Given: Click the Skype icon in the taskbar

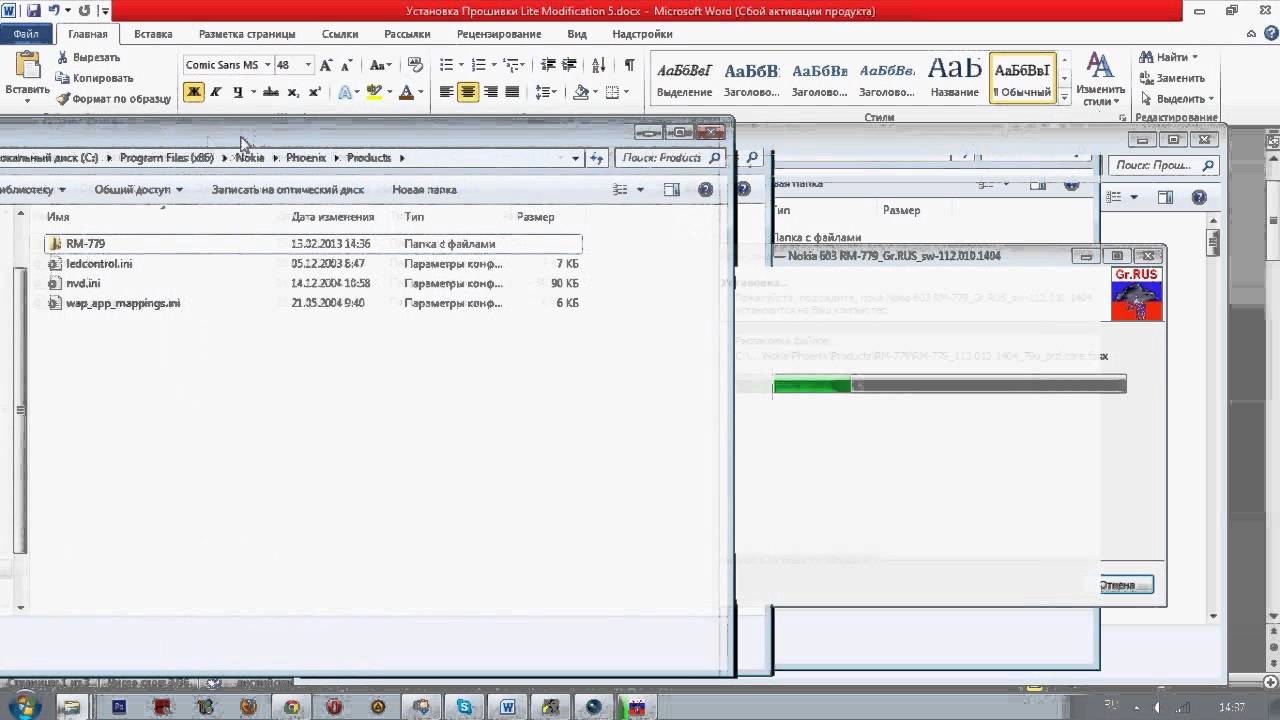Looking at the screenshot, I should click(464, 707).
